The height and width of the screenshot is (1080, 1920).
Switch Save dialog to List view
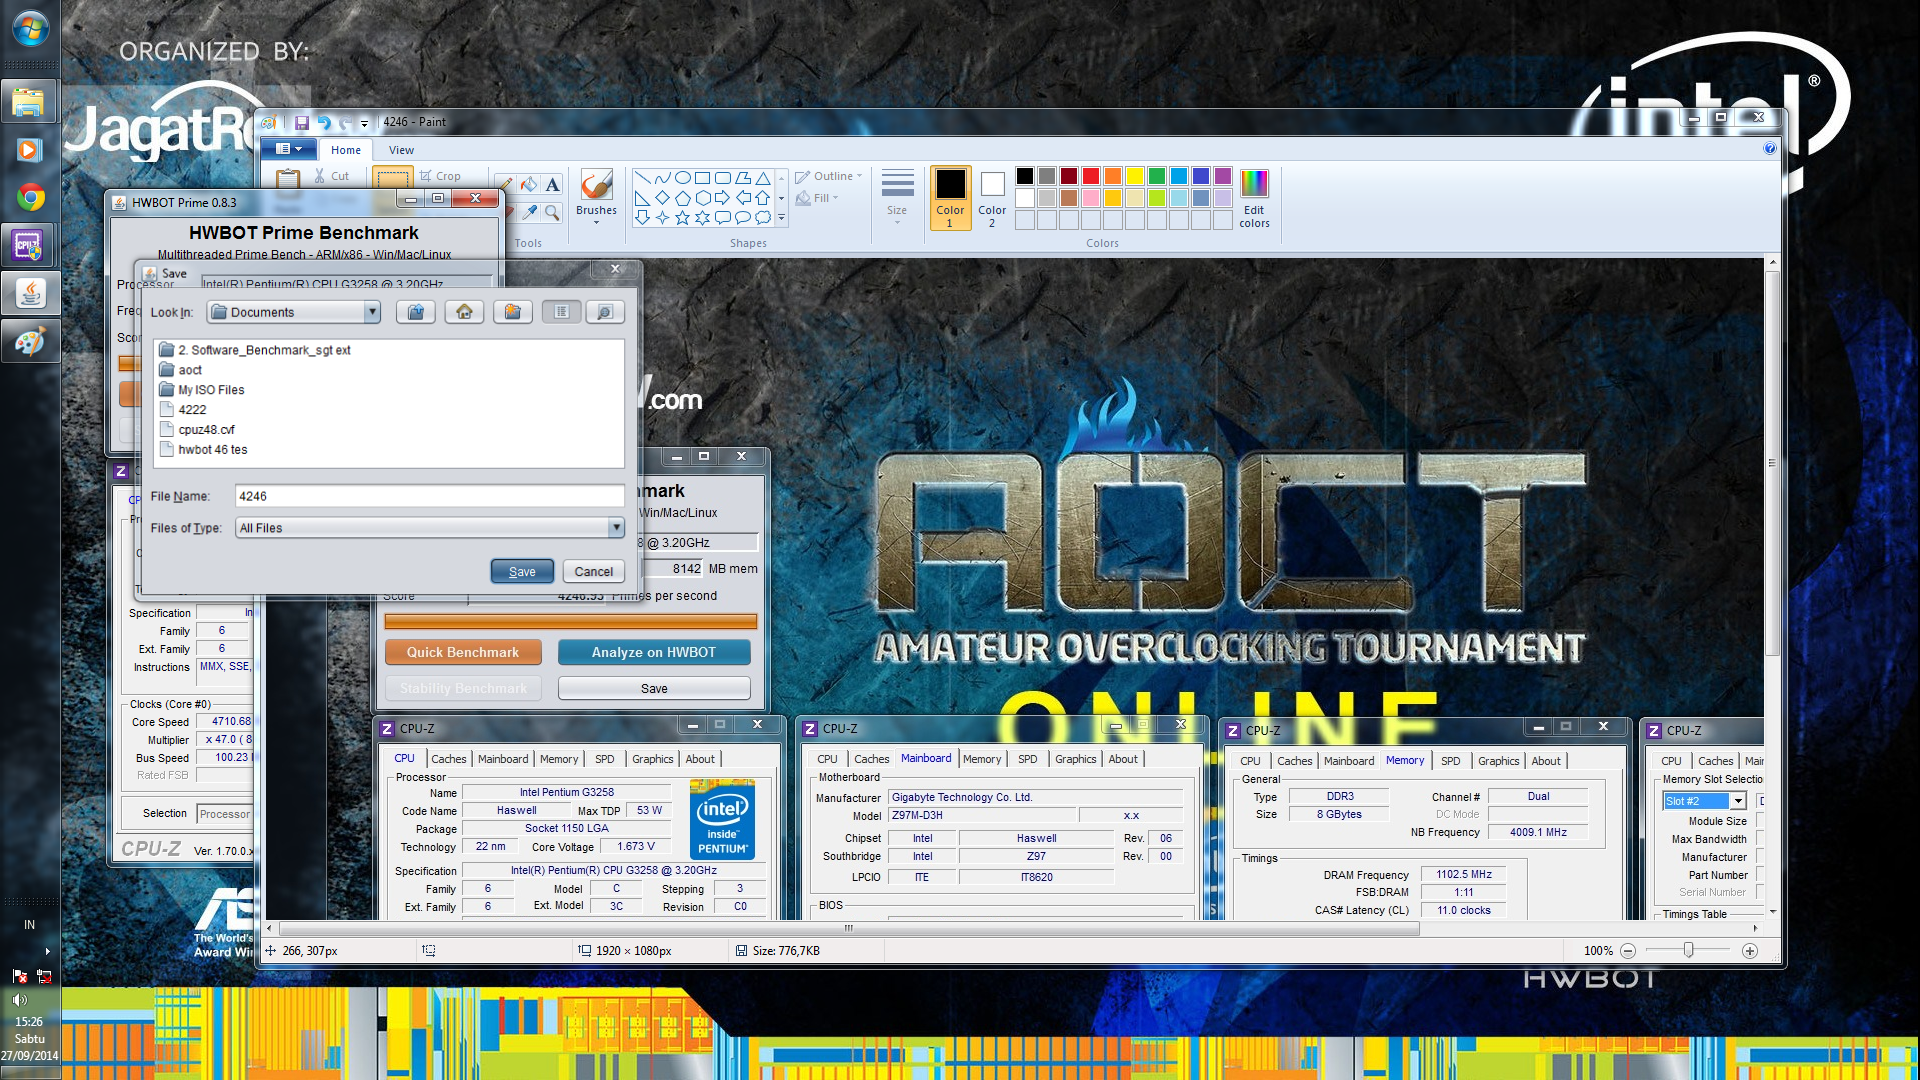(561, 312)
